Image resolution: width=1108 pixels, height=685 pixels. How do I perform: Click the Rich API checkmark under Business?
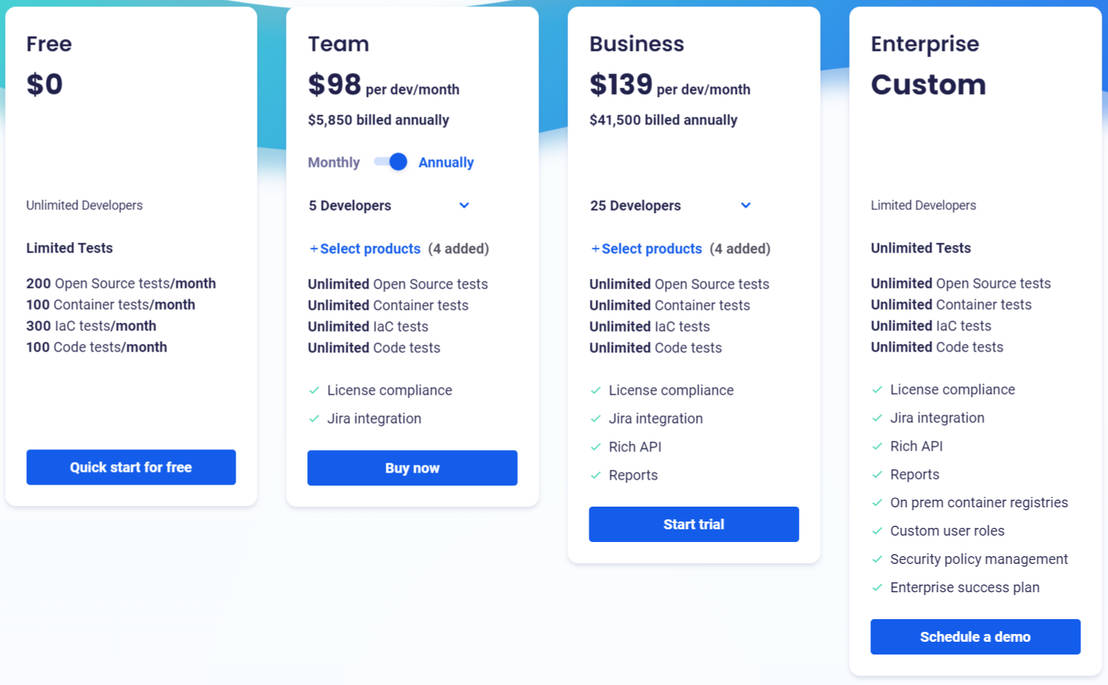594,447
